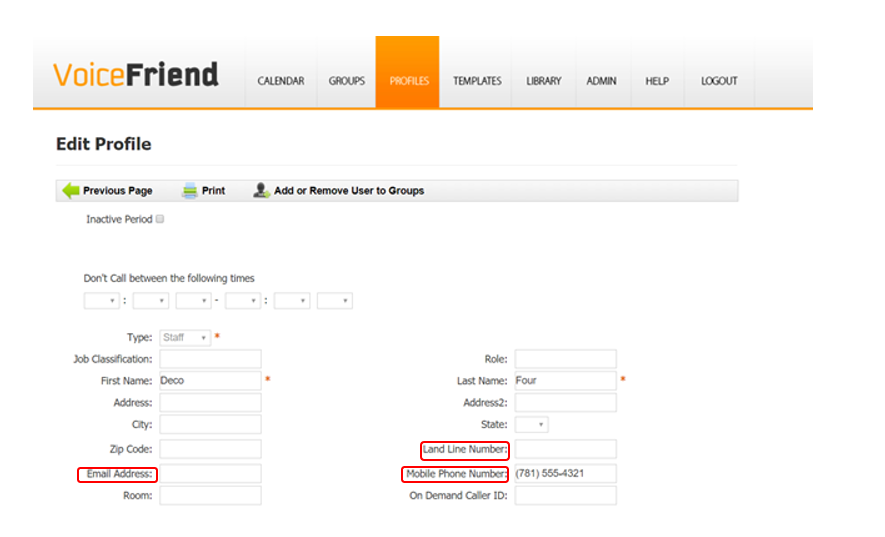The image size is (885, 537).
Task: Open the start AM/PM dropdown before the dash
Action: pos(194,300)
